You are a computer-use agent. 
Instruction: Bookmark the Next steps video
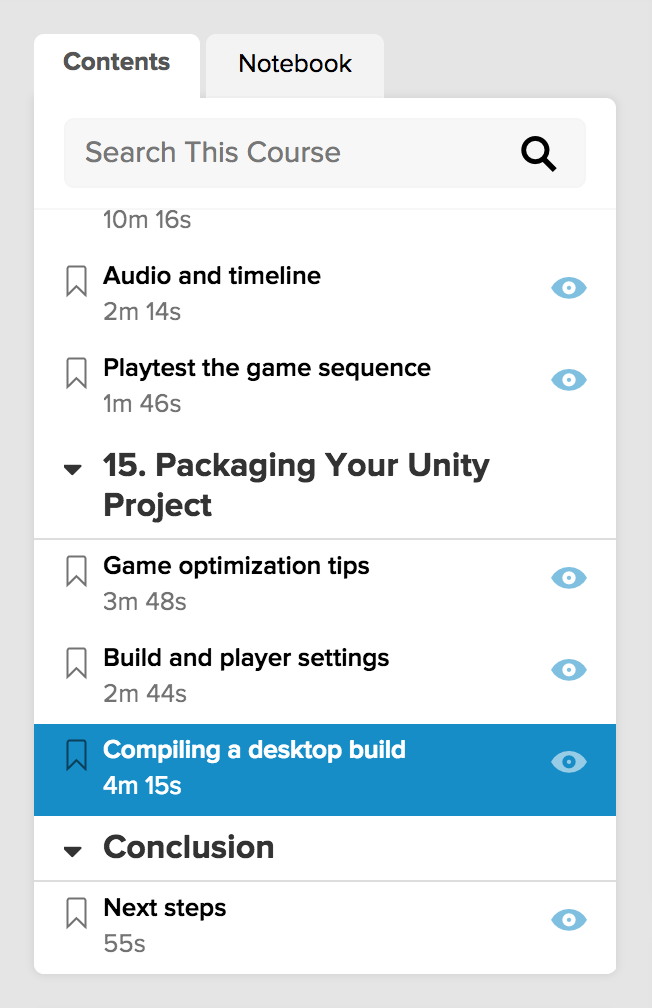point(77,913)
